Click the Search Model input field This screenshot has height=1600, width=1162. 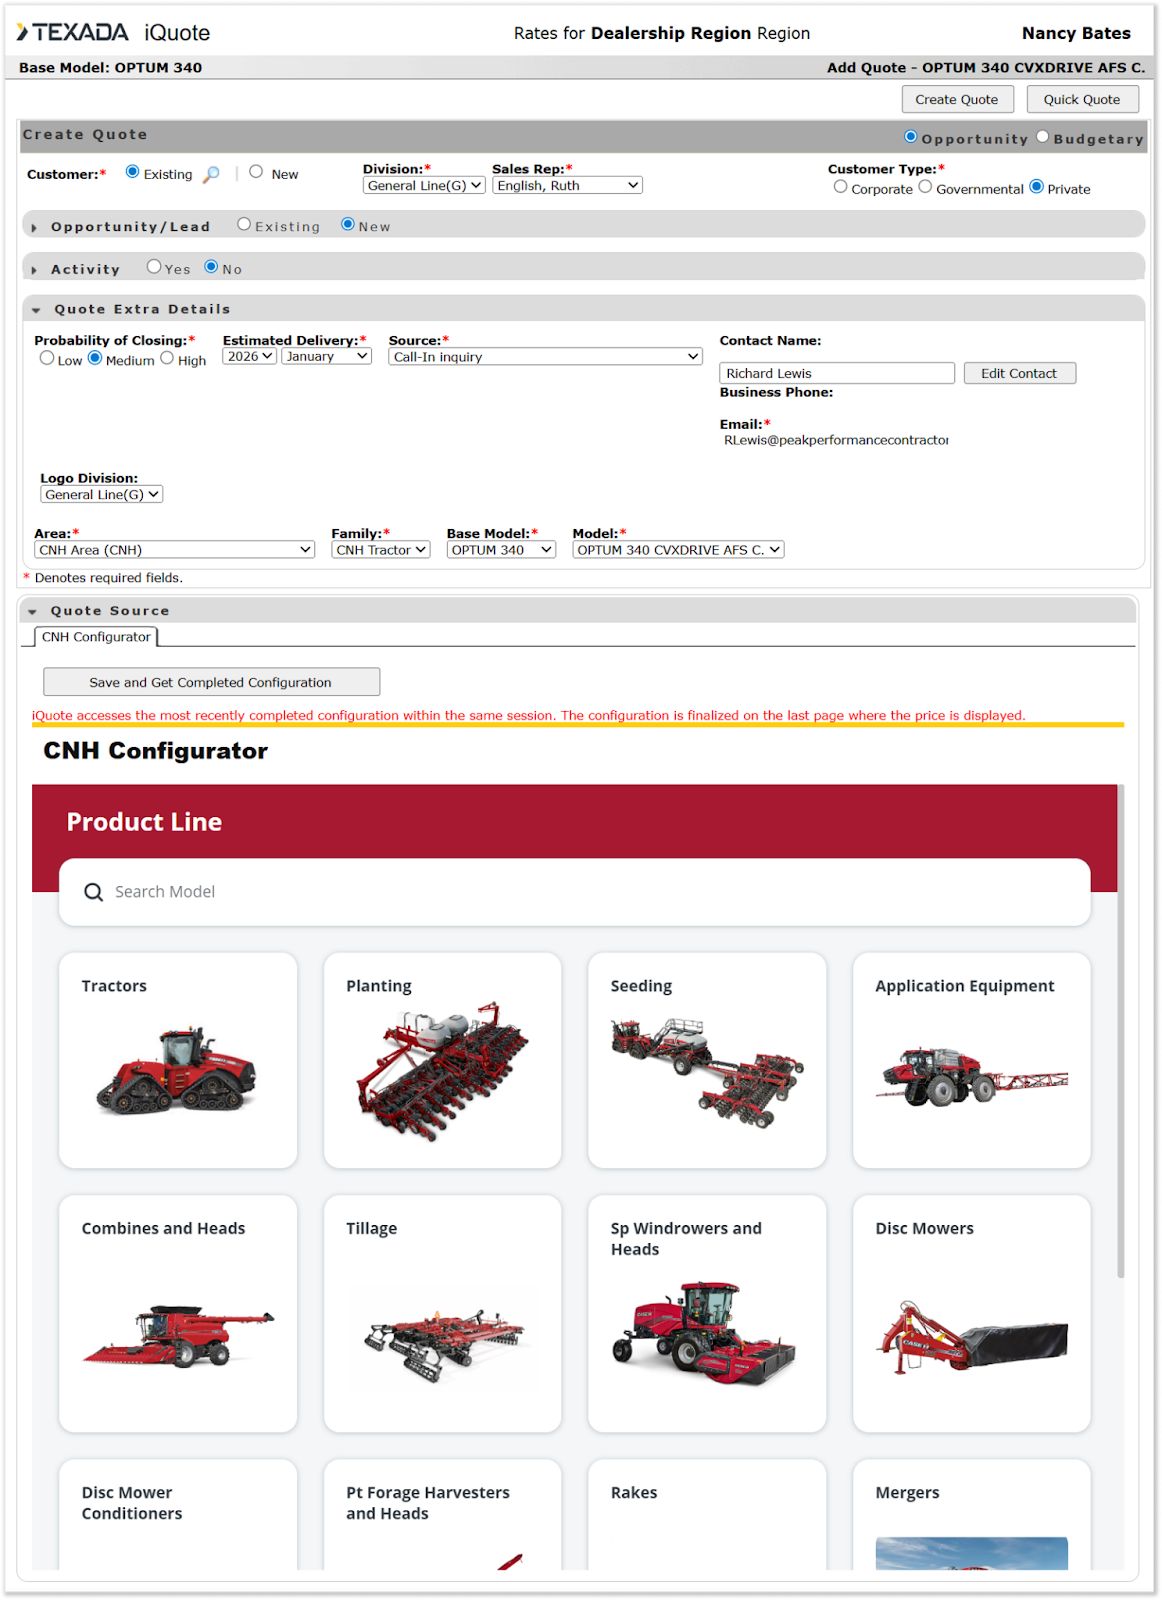[574, 892]
